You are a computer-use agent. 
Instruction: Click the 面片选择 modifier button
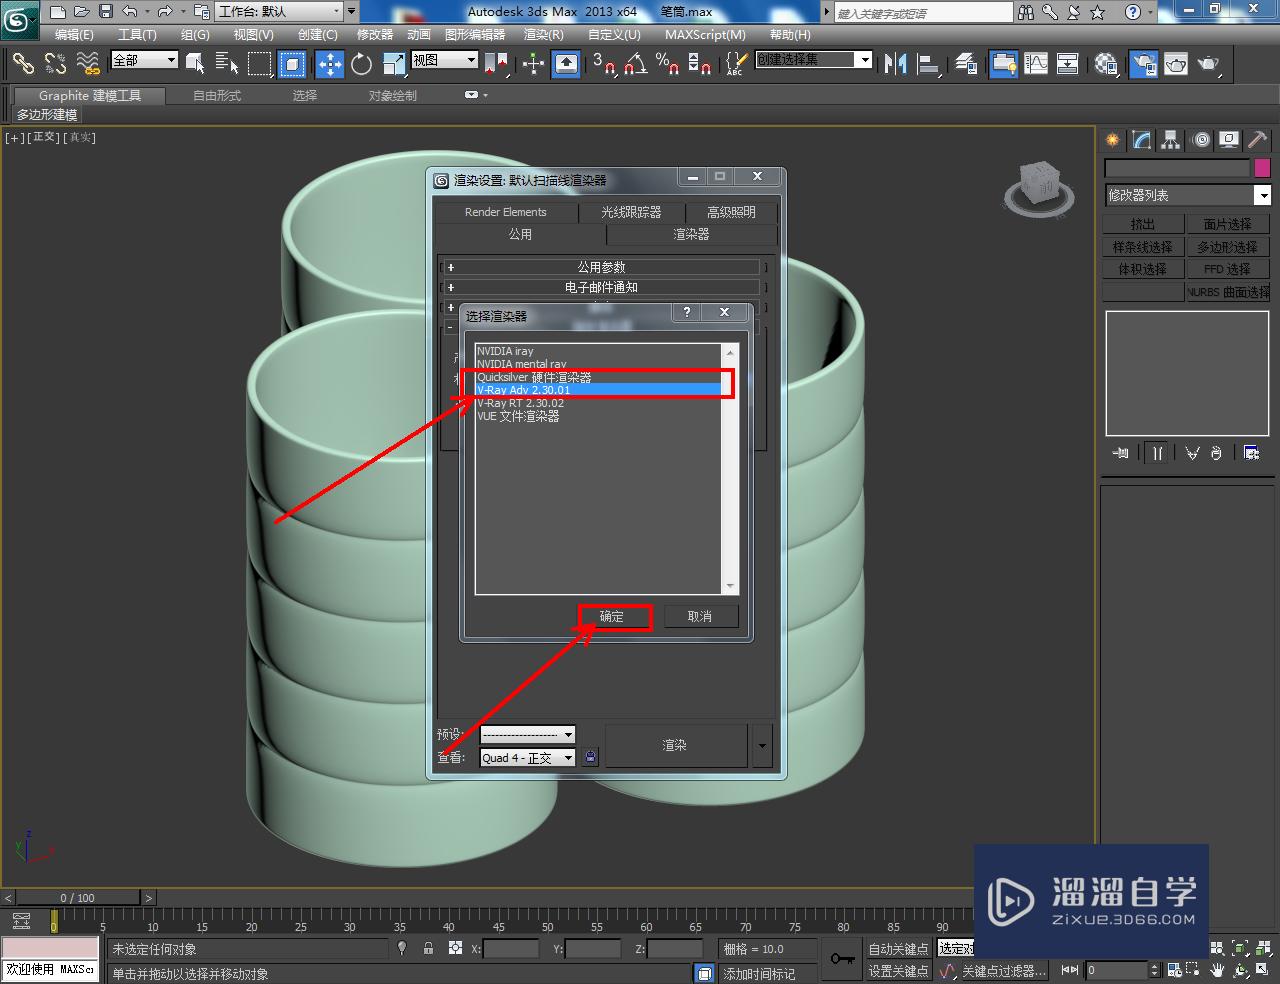point(1227,224)
